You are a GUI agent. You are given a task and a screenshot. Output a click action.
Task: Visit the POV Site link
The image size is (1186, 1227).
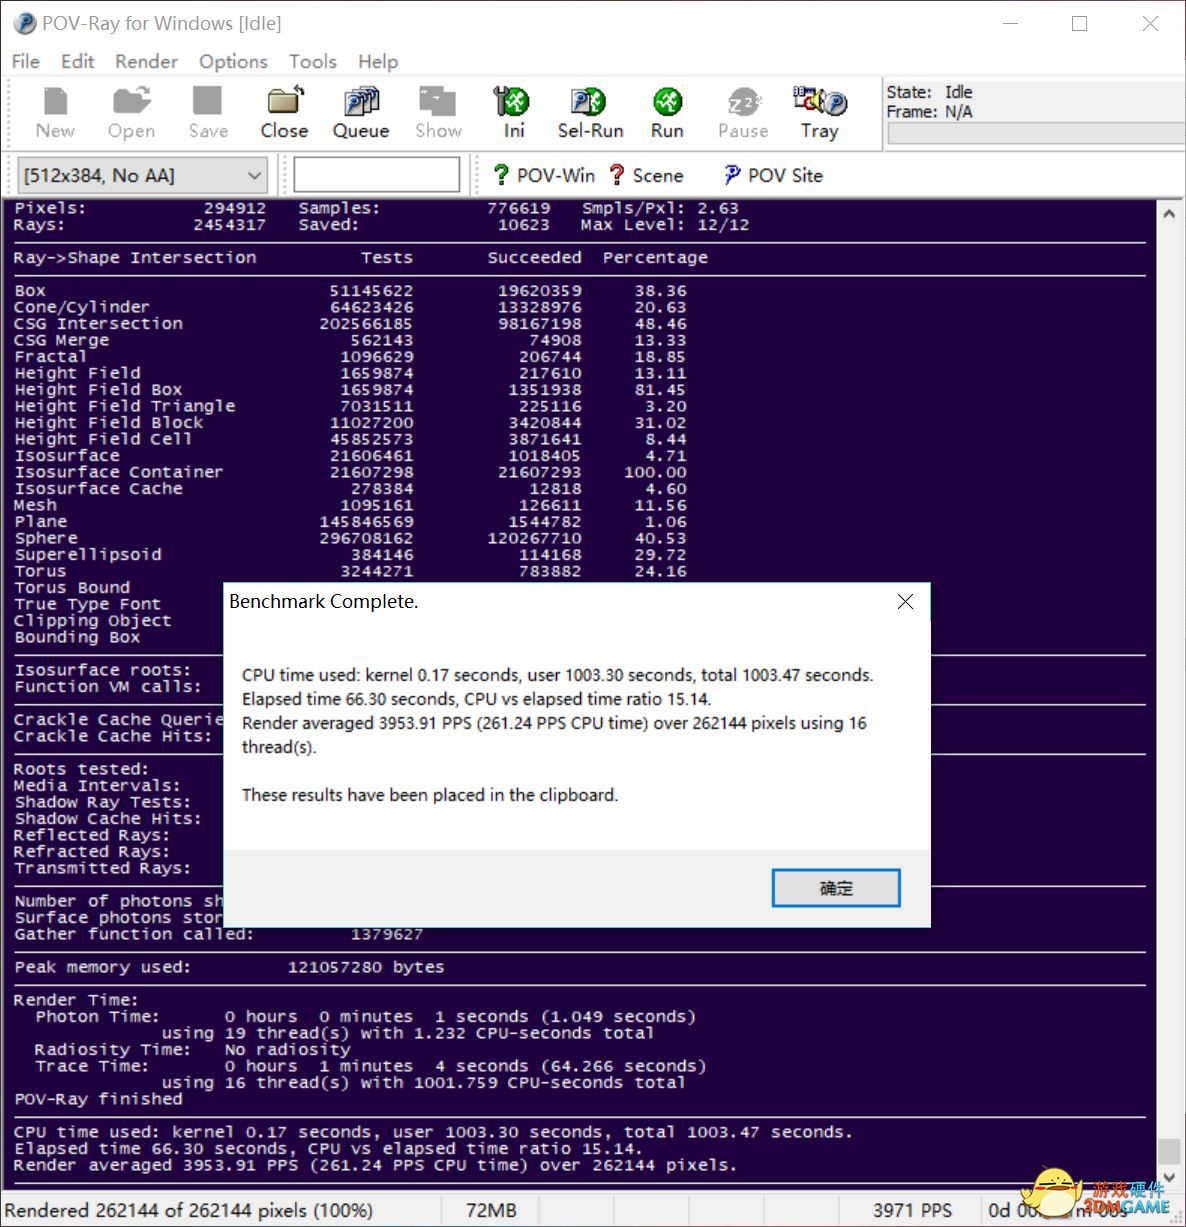pyautogui.click(x=773, y=175)
